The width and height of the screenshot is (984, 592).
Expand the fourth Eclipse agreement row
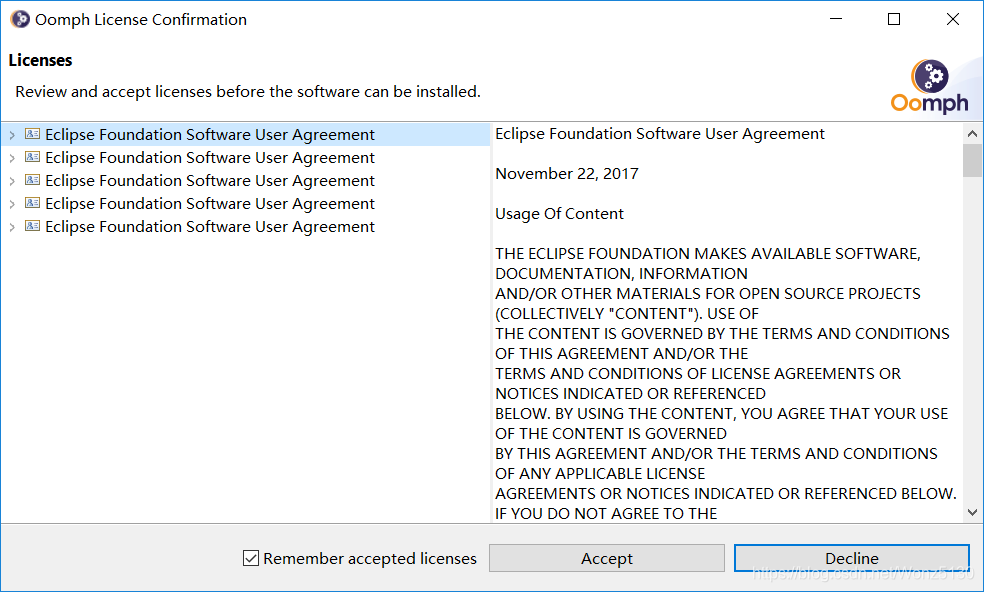[x=12, y=204]
